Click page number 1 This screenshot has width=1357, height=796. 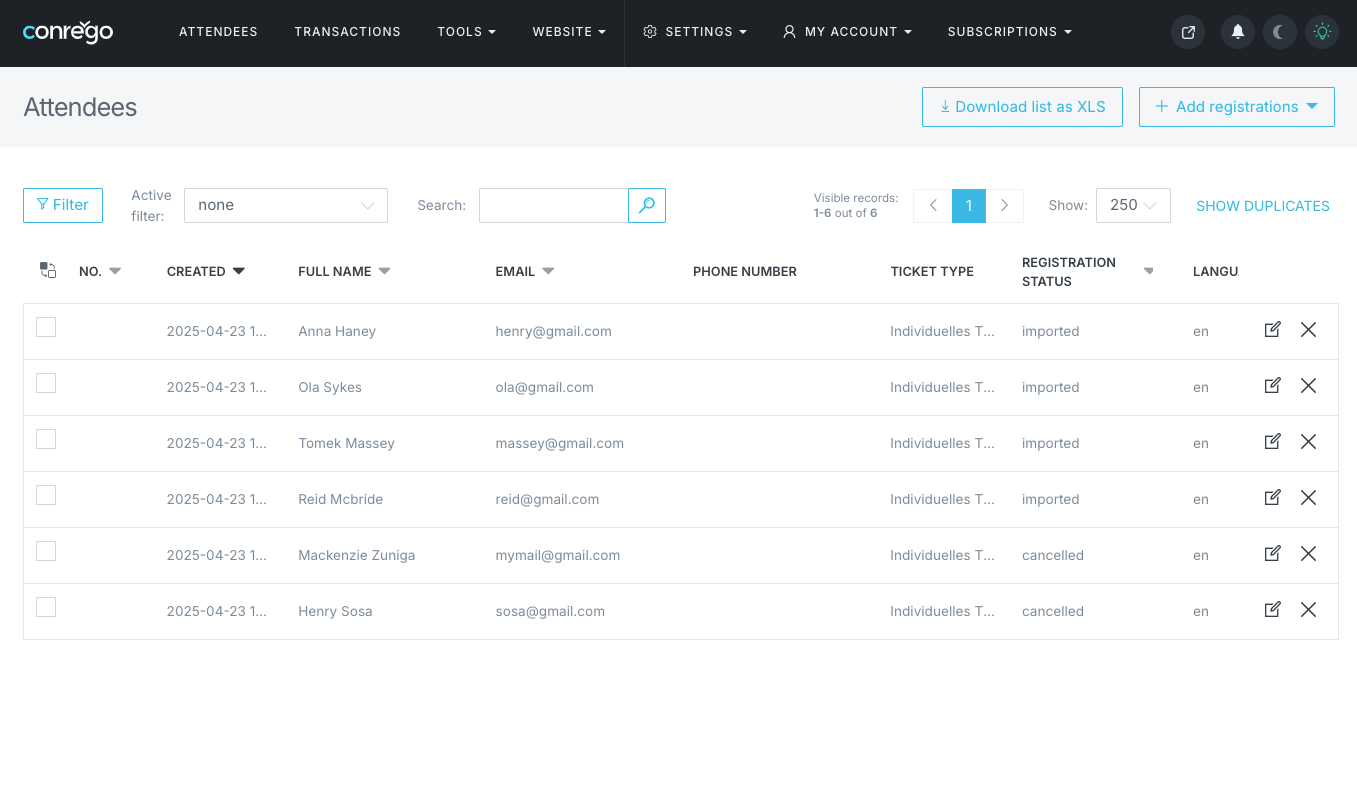click(x=969, y=205)
